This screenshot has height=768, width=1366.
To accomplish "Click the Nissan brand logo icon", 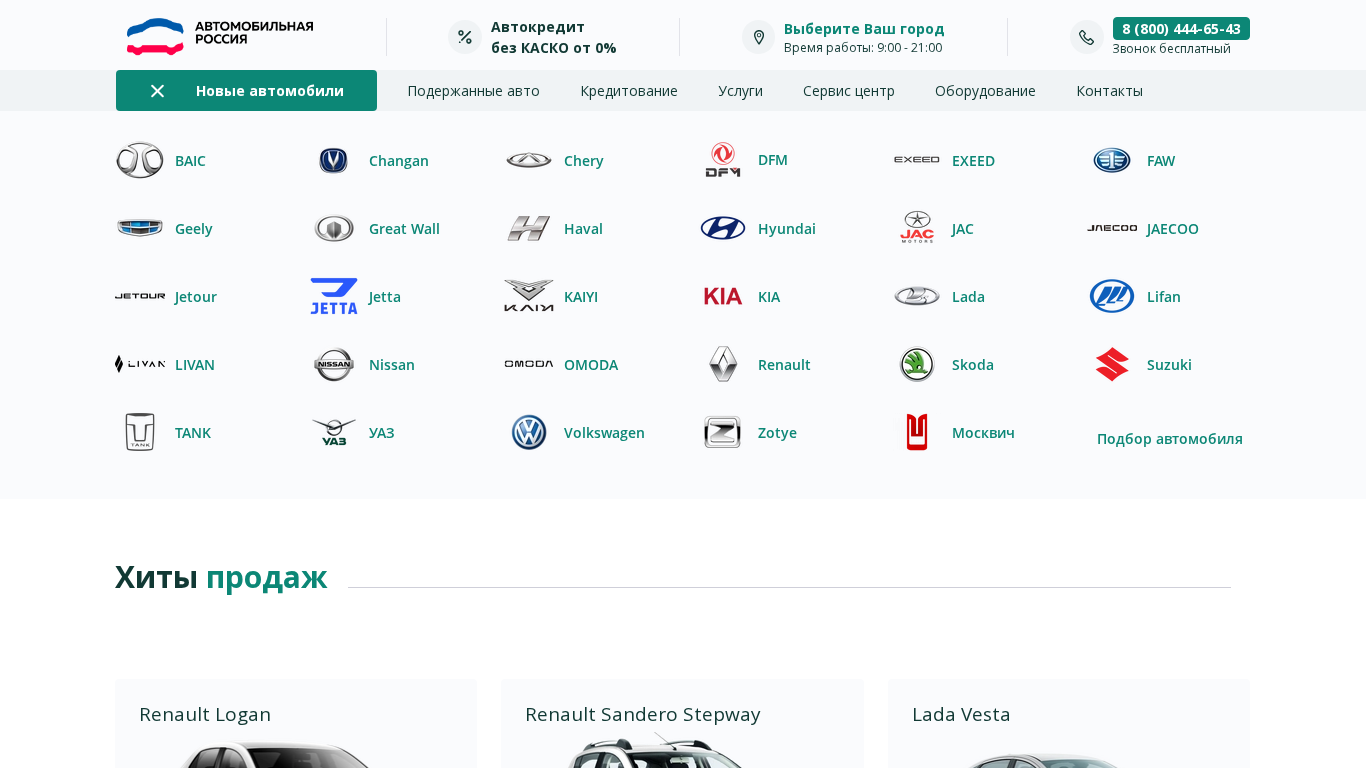I will click(x=334, y=364).
